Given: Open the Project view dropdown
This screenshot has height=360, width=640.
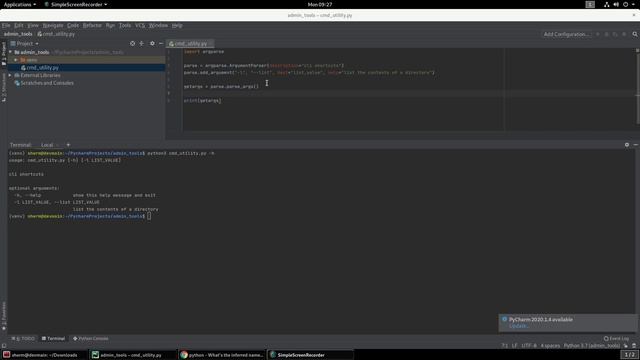Looking at the screenshot, I should click(24, 43).
